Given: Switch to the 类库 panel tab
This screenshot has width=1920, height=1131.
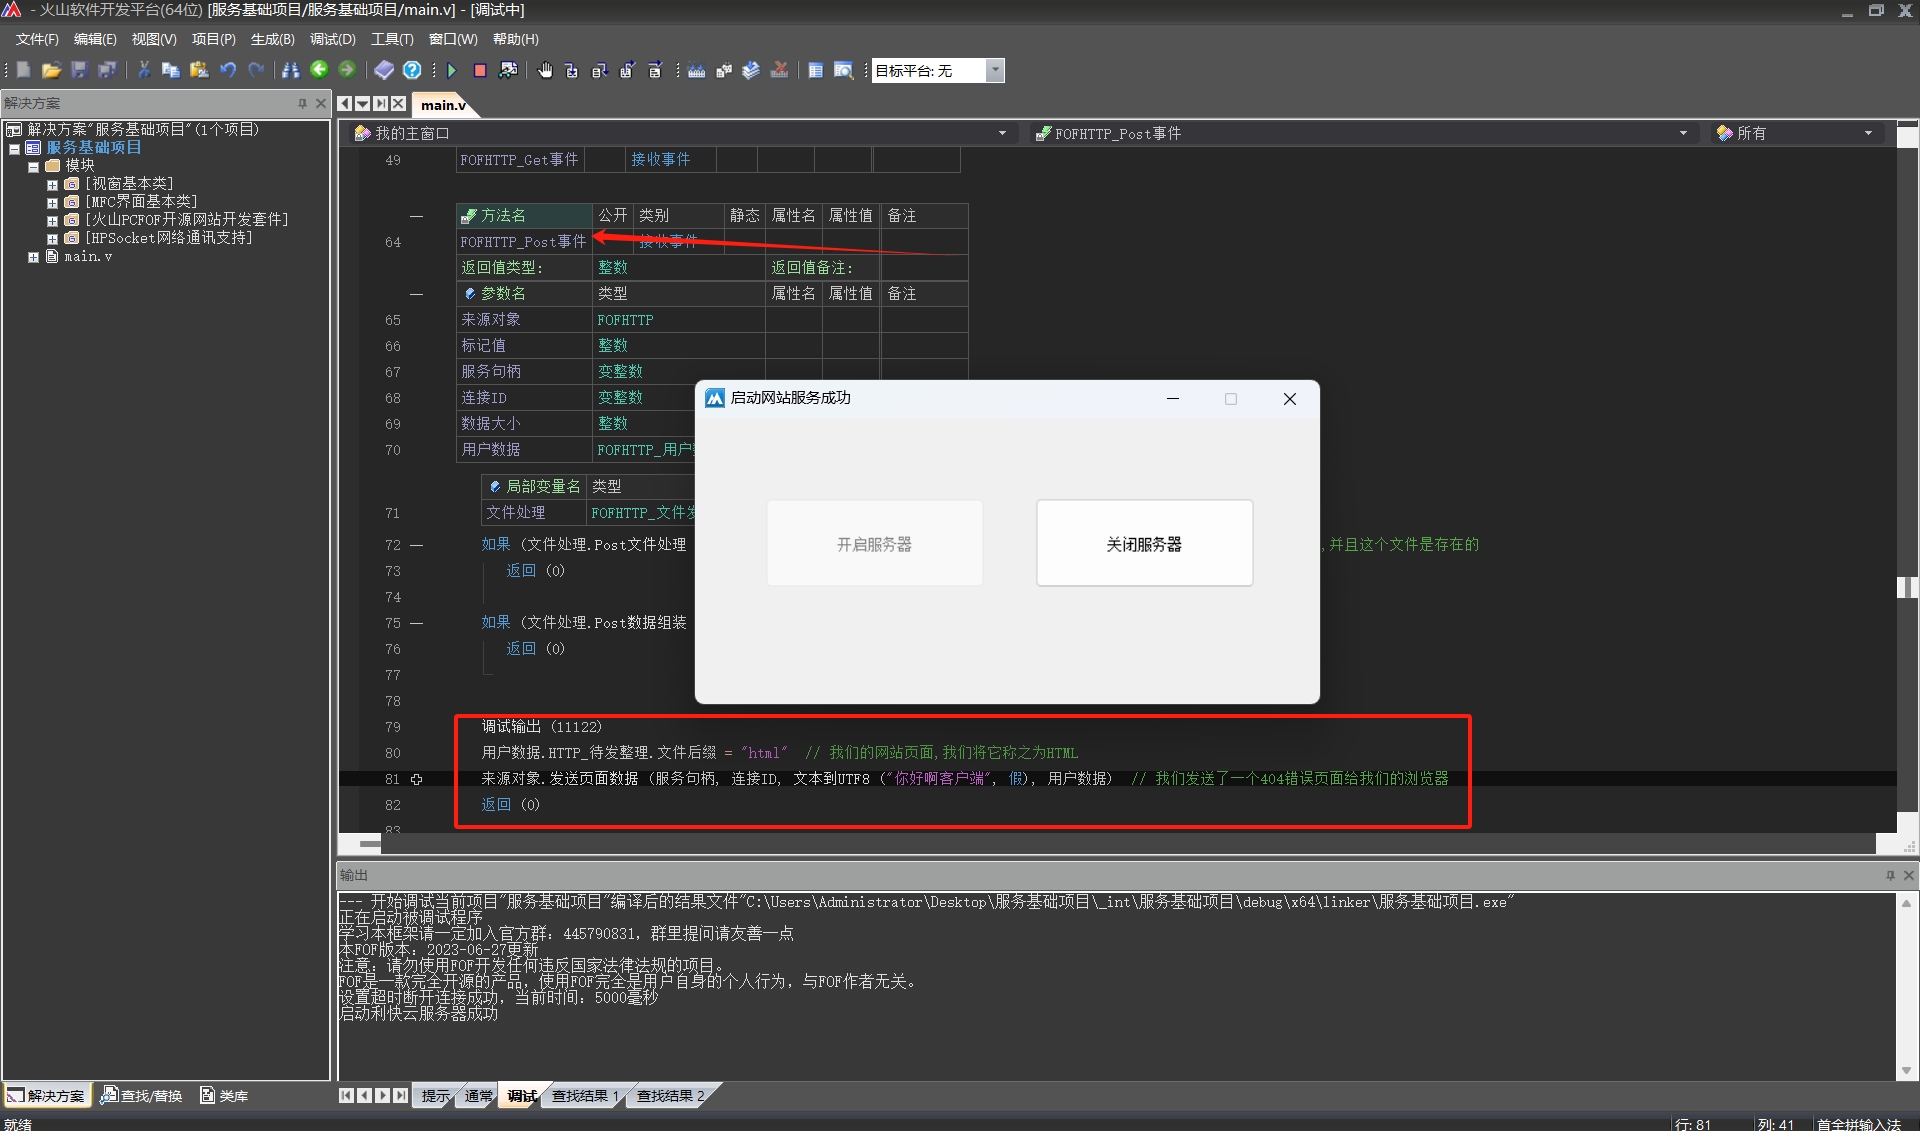Looking at the screenshot, I should click(224, 1096).
